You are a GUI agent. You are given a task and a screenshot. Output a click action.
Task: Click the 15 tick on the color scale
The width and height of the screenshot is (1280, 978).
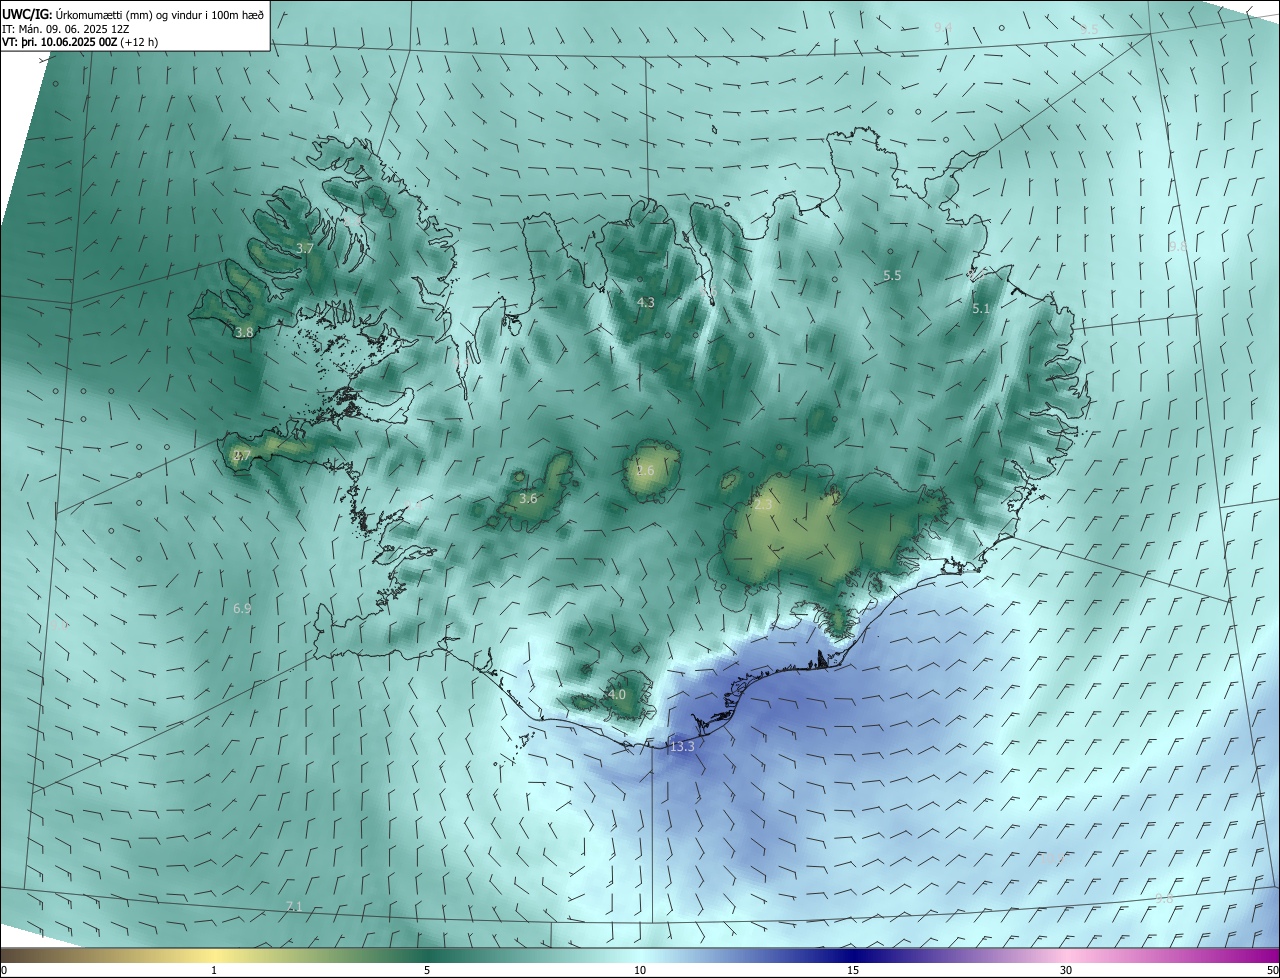tap(853, 971)
